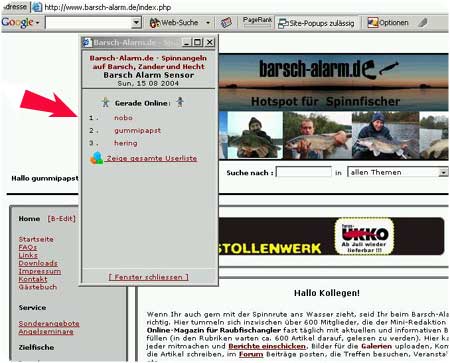Expand the Web-Suche dropdown arrow
The height and width of the screenshot is (363, 450).
point(208,23)
